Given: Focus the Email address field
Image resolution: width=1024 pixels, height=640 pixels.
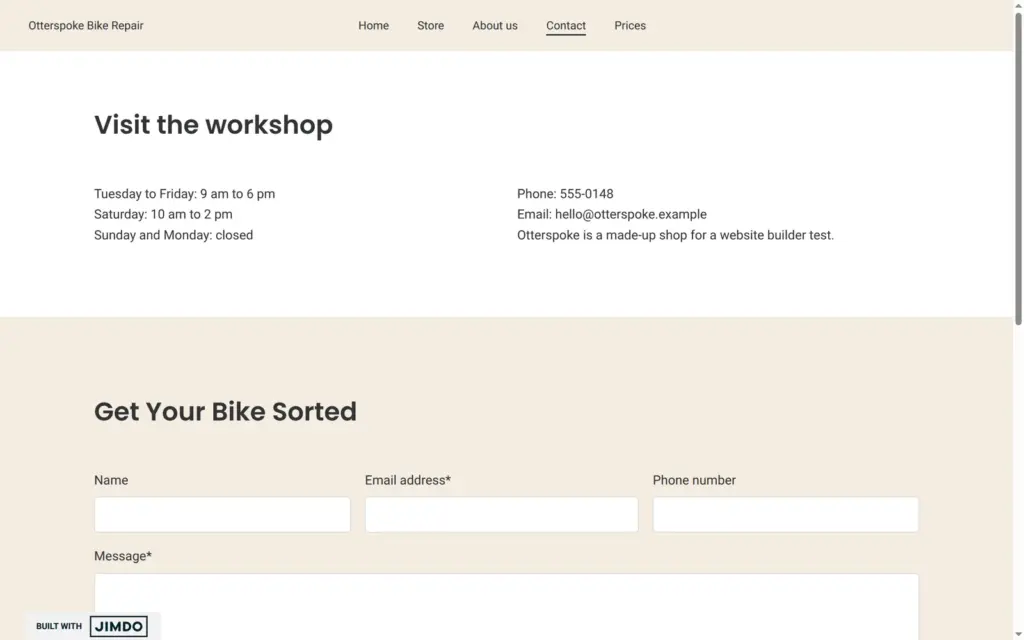Looking at the screenshot, I should click(502, 515).
